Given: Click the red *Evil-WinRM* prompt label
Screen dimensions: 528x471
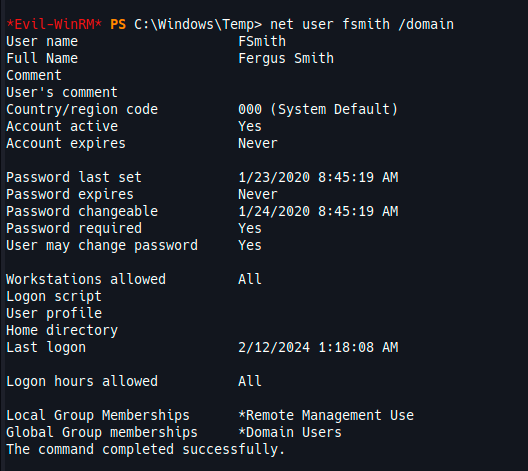Looking at the screenshot, I should coord(54,24).
